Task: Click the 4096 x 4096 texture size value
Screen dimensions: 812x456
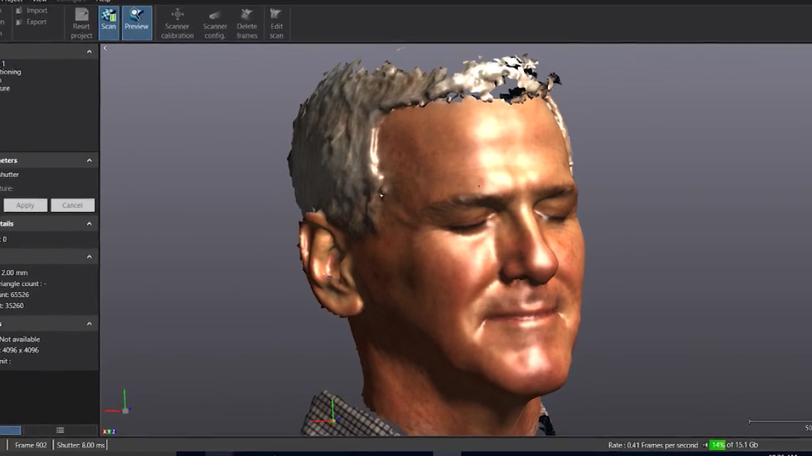Action: tap(20, 350)
